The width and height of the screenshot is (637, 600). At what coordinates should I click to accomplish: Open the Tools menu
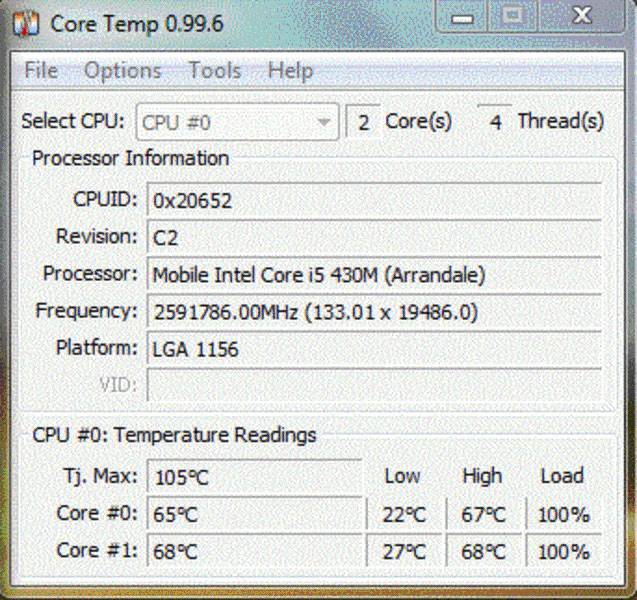coord(215,71)
